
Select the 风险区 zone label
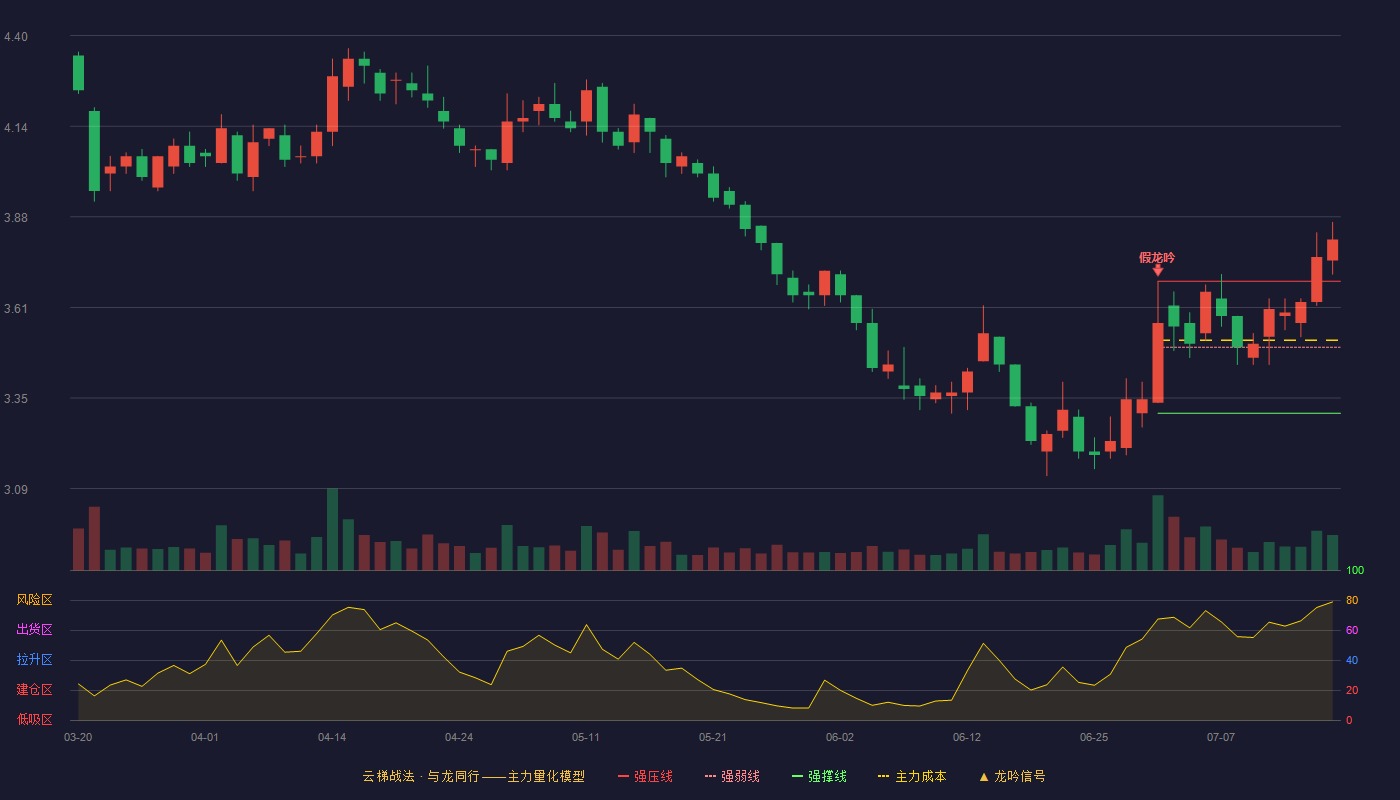click(x=34, y=600)
